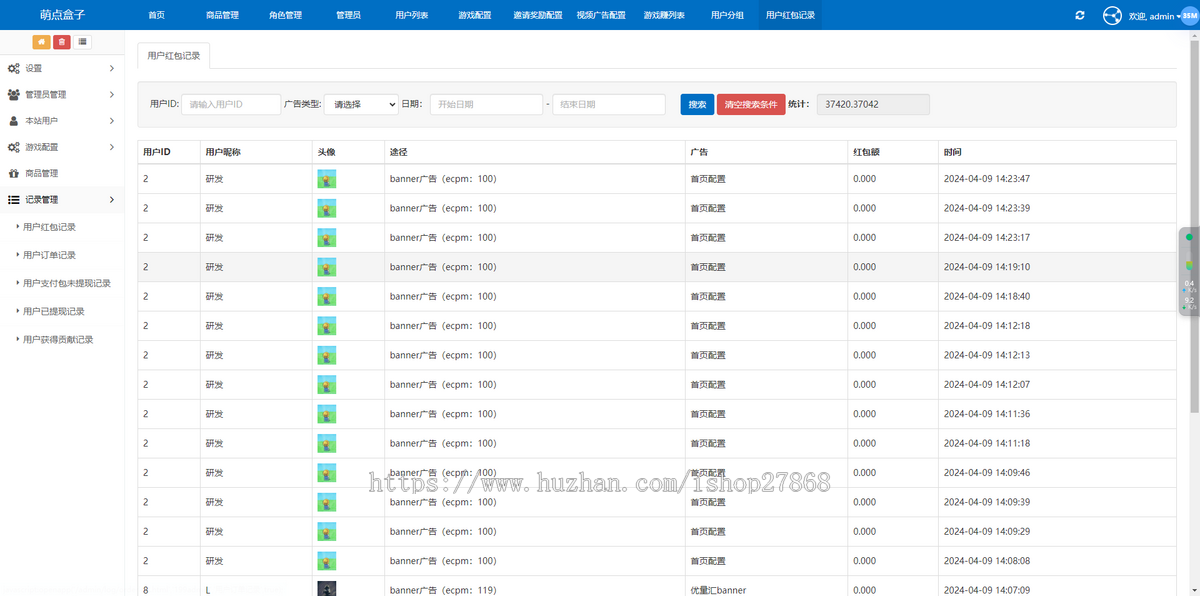Expand the 游戏配置 sidebar chevron

point(111,147)
